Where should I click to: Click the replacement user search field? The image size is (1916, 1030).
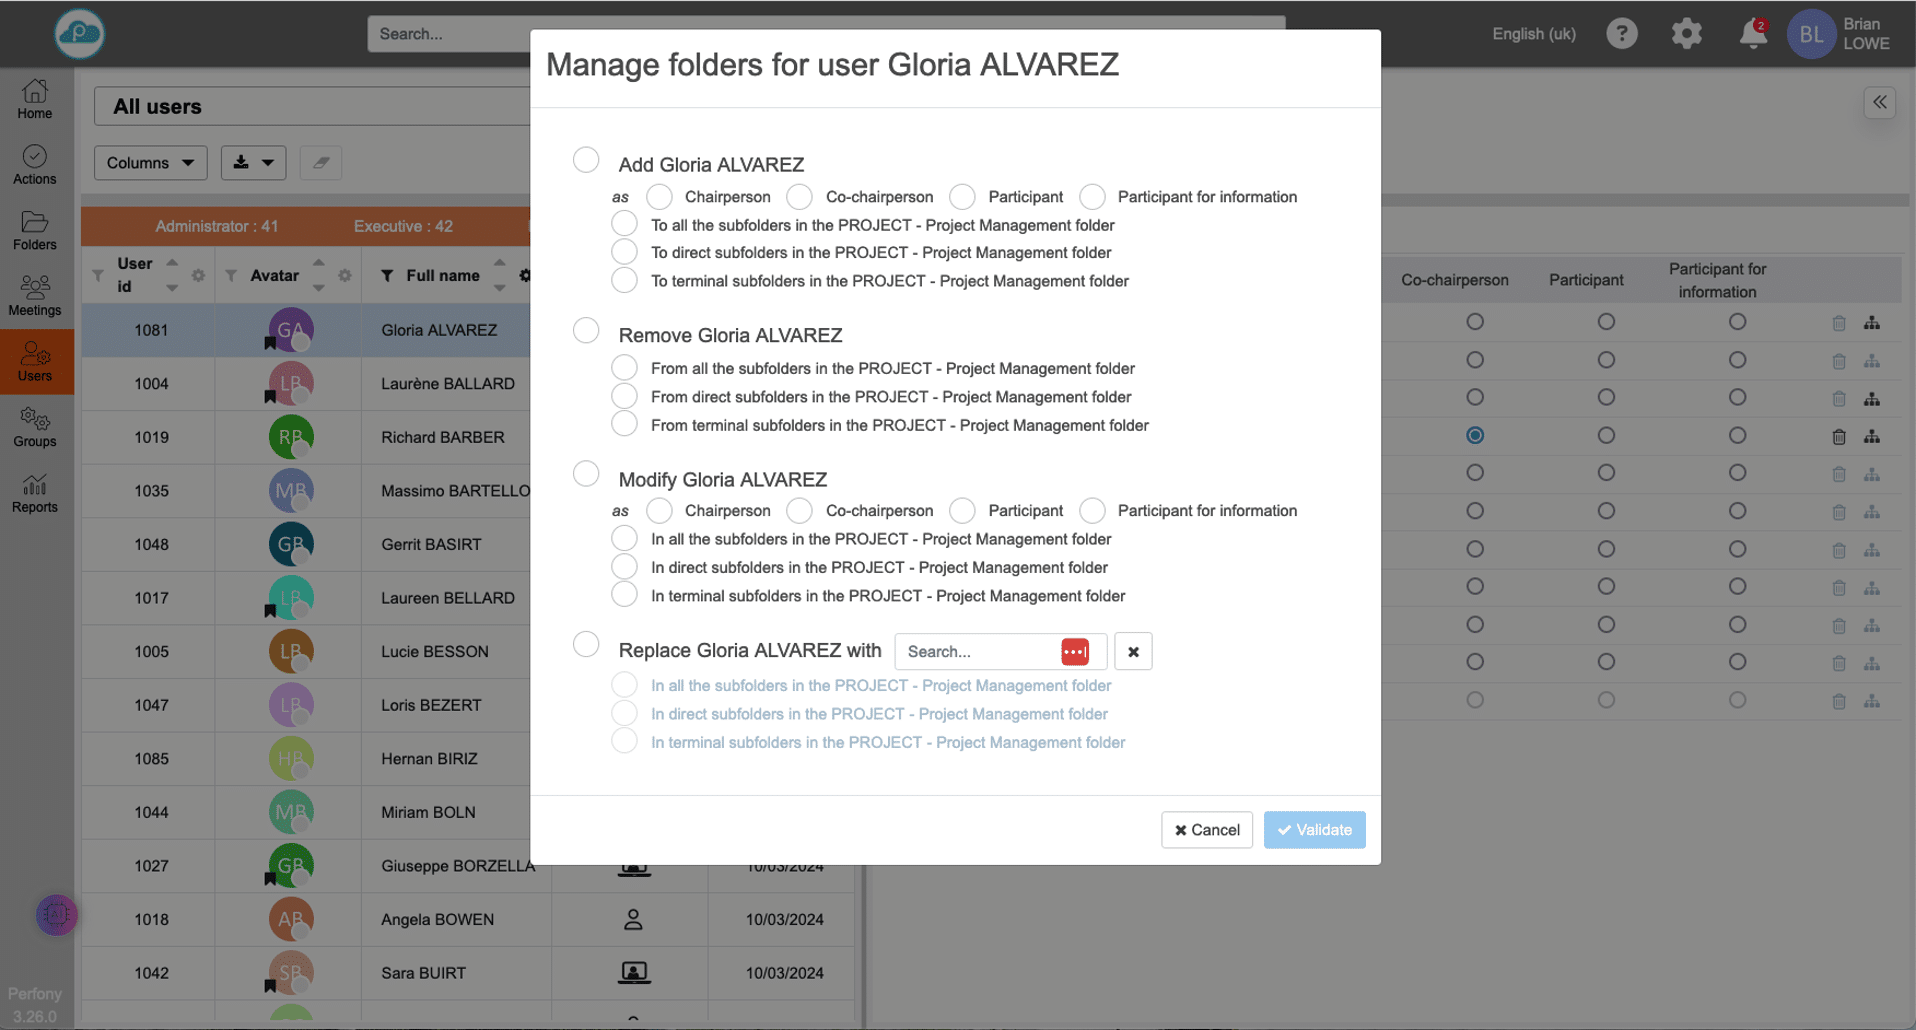[x=978, y=652]
